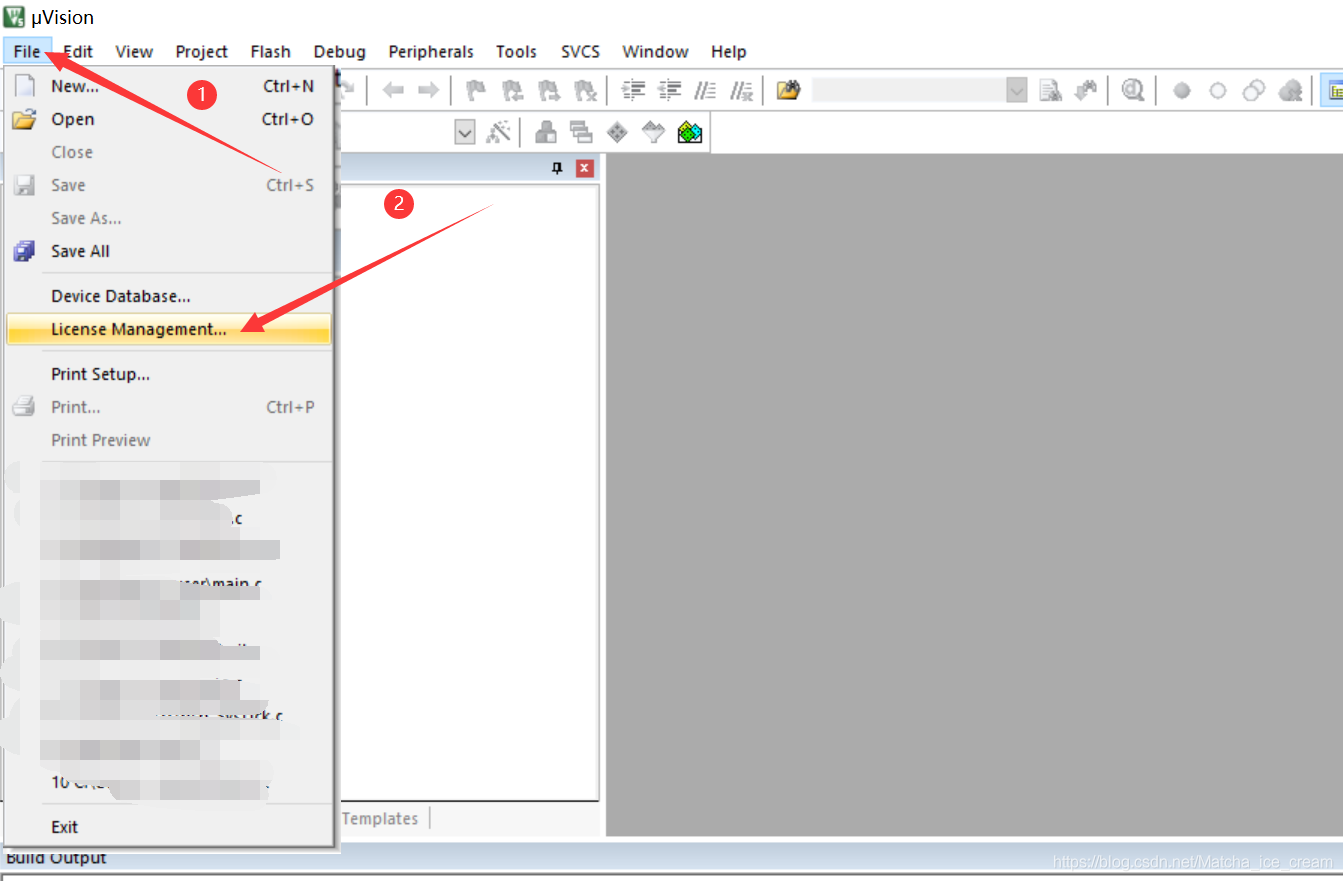Open the Flash menu
Screen dimensions: 1343x881
pyautogui.click(x=271, y=51)
